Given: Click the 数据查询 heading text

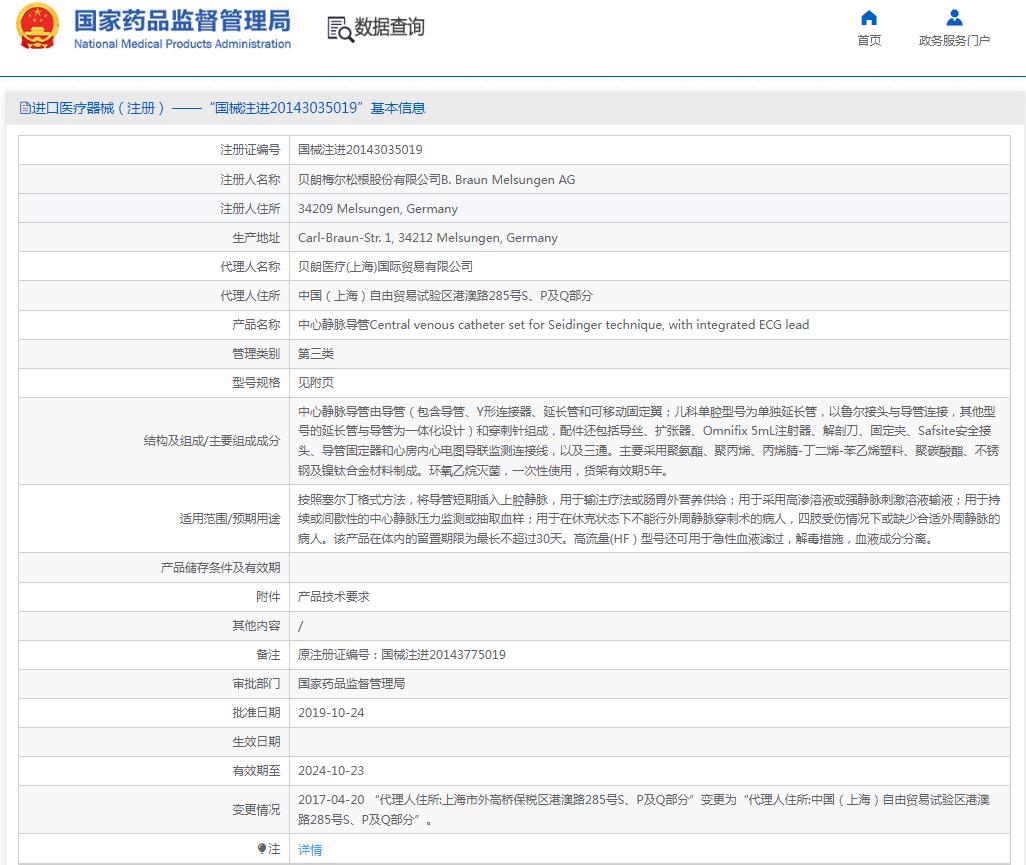Looking at the screenshot, I should pos(389,27).
